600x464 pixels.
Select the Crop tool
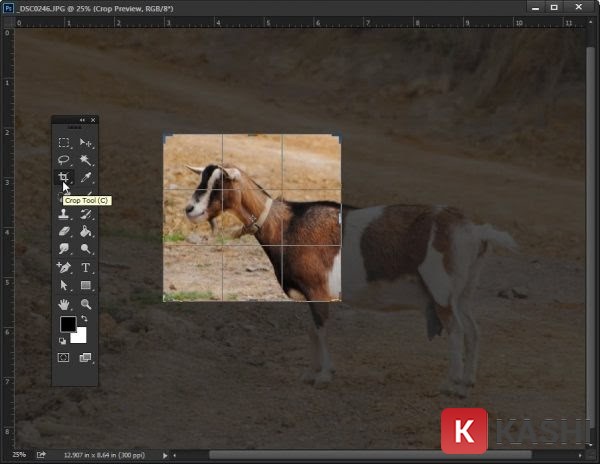pos(64,177)
